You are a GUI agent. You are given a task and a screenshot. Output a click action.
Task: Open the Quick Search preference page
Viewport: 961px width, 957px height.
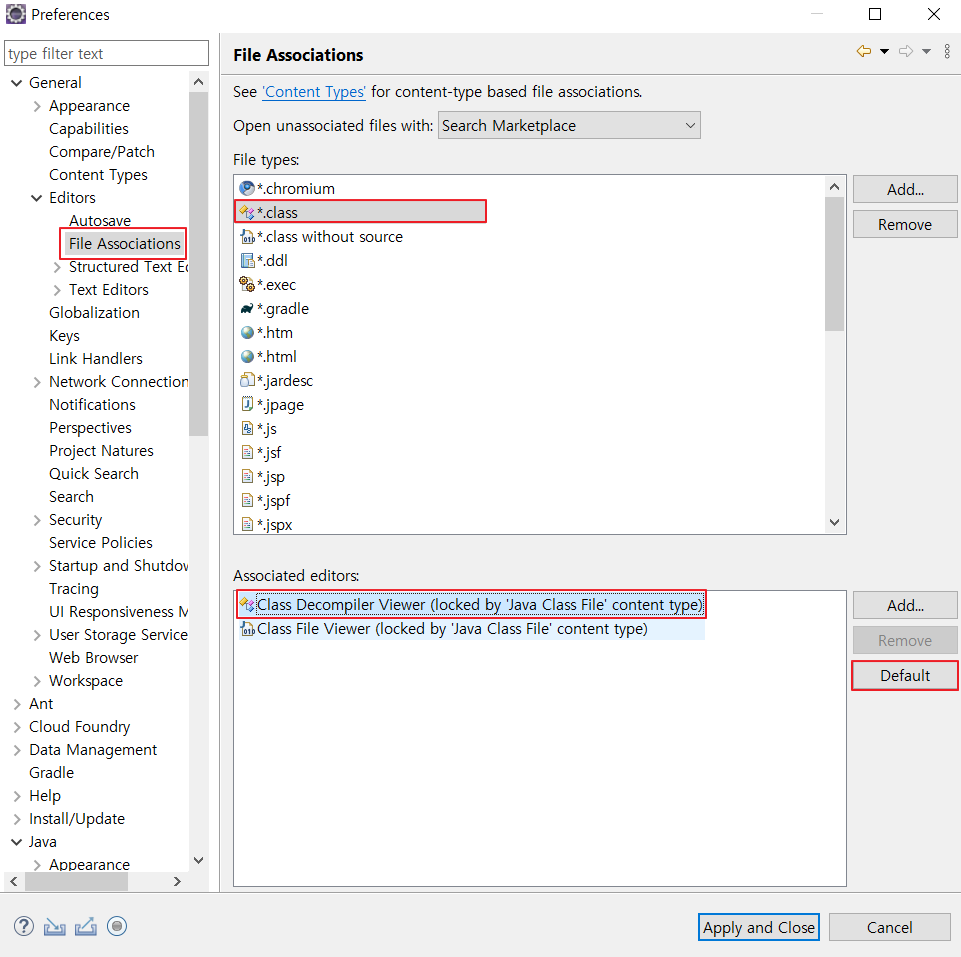point(94,474)
